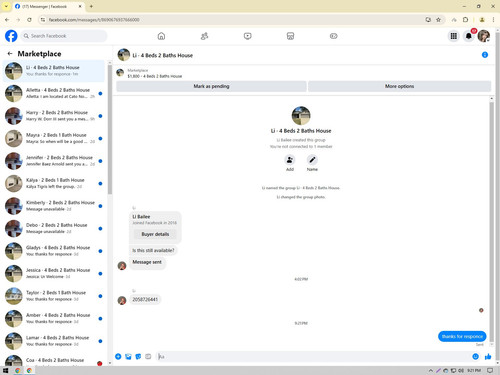The width and height of the screenshot is (500, 375).
Task: Open Li - 4 Beds 2 Baths House conversation
Action: point(54,71)
